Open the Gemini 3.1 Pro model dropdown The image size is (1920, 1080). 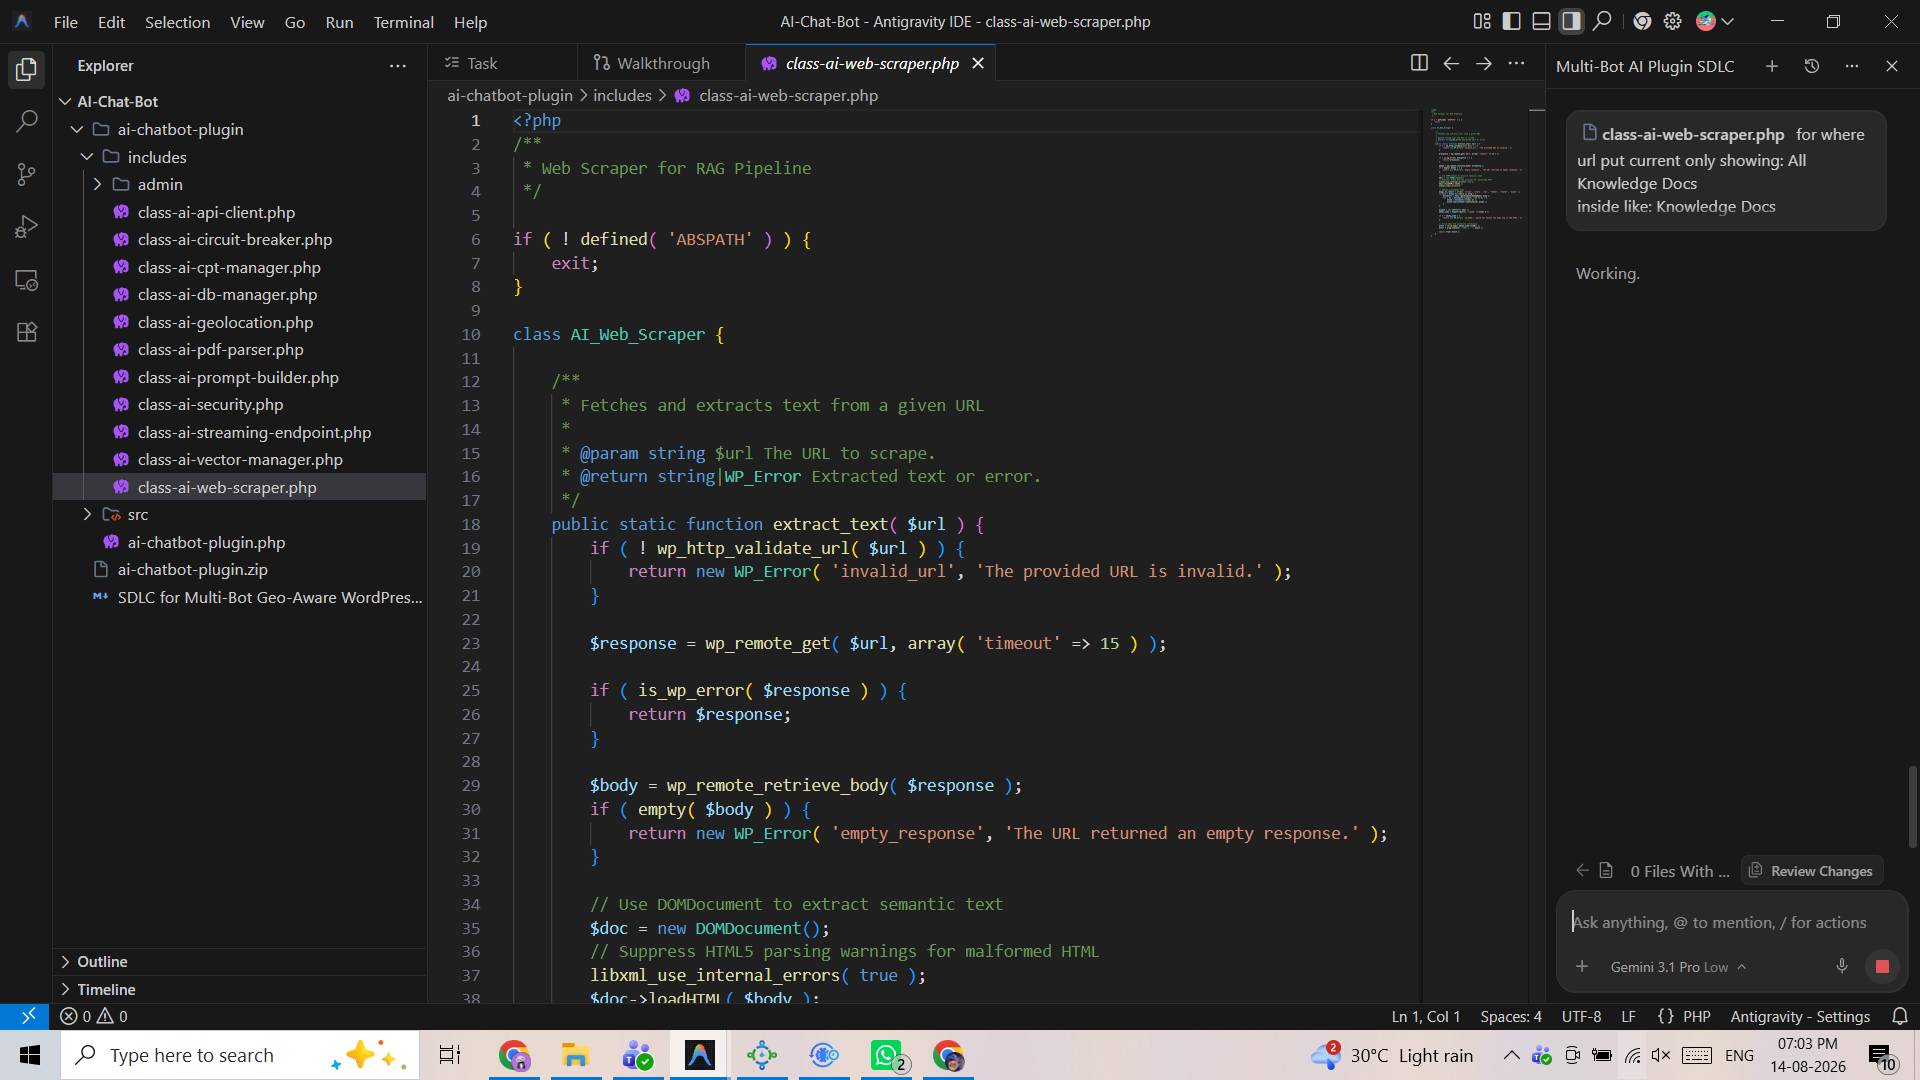coord(1678,967)
